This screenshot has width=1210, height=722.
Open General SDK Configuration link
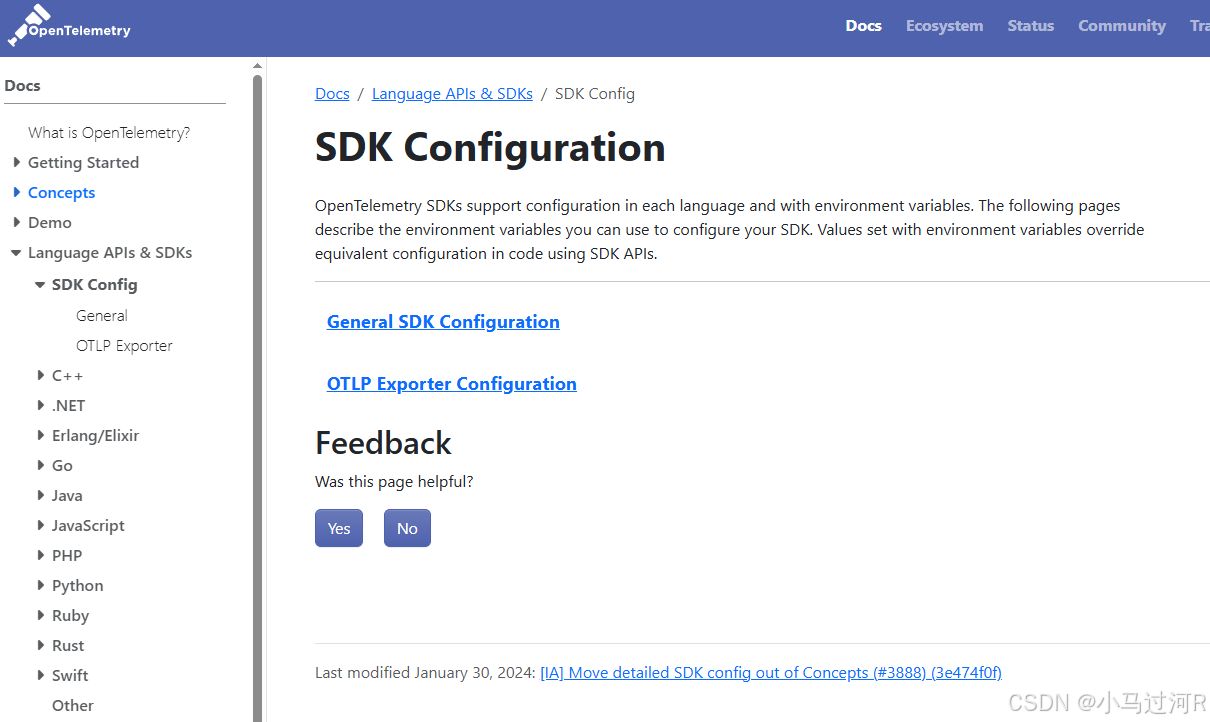[443, 322]
